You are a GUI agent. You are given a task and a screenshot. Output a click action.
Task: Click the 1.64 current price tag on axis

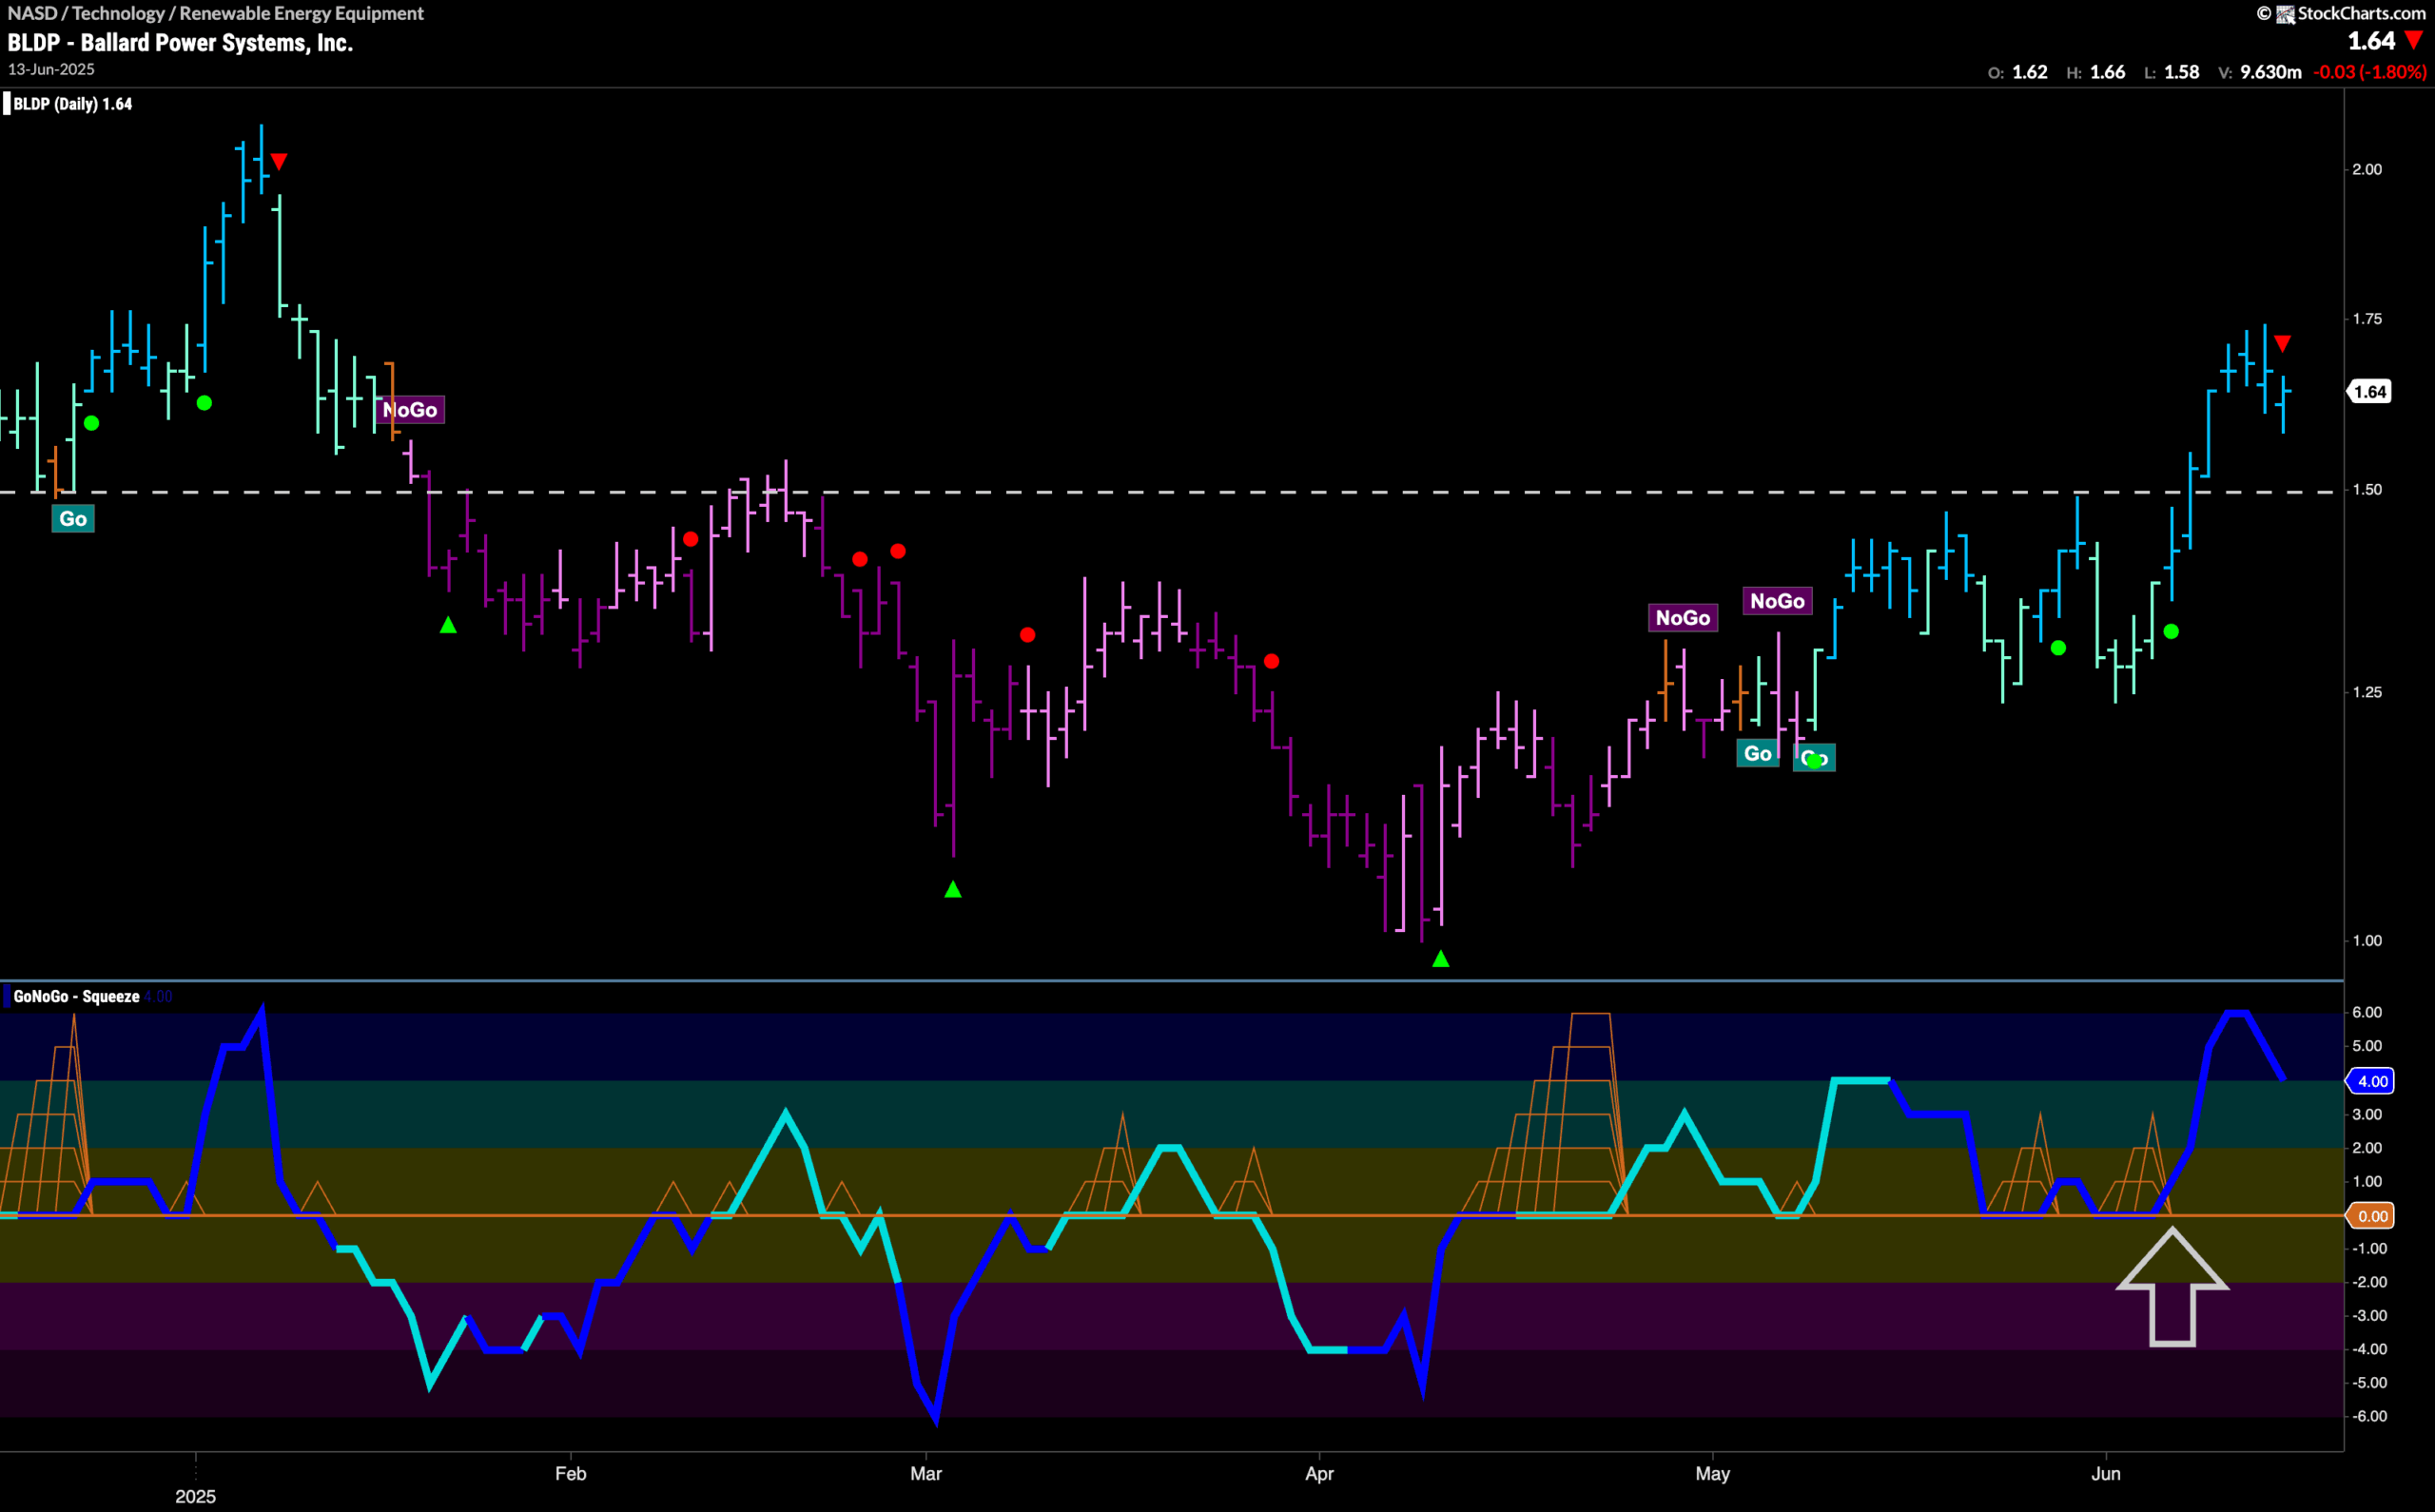pos(2370,392)
